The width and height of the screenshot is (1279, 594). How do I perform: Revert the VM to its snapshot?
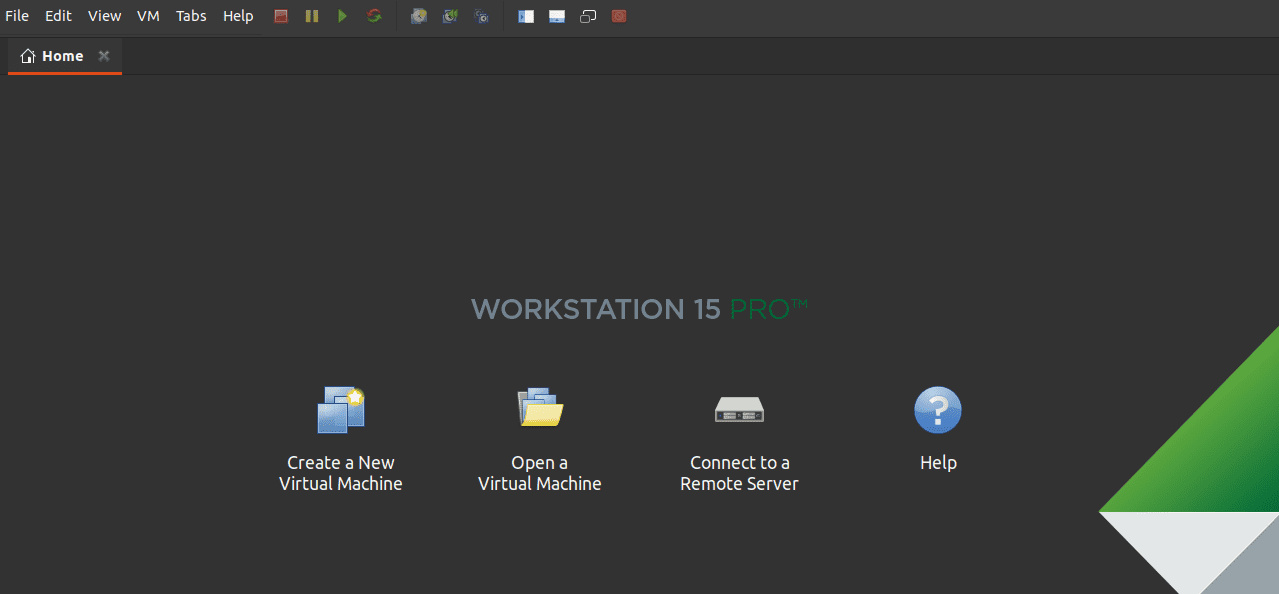pyautogui.click(x=450, y=16)
